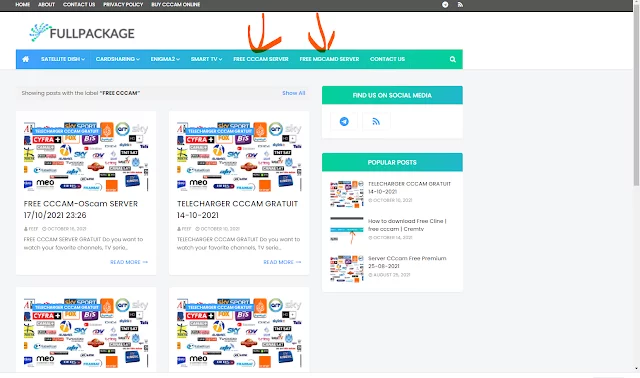Expand the Smart TV menu

pyautogui.click(x=206, y=59)
